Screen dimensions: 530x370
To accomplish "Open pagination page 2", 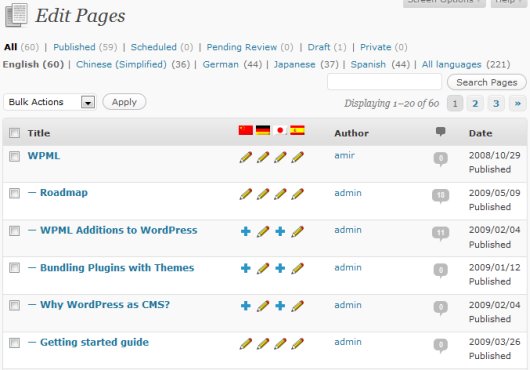I will [x=475, y=103].
